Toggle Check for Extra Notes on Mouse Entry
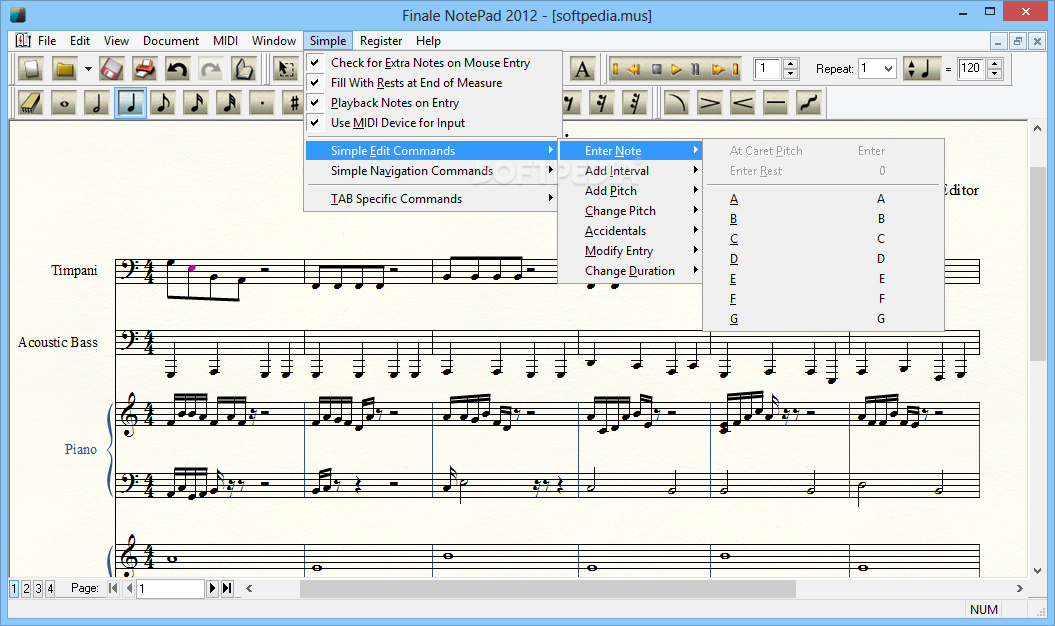The image size is (1055, 626). 433,63
